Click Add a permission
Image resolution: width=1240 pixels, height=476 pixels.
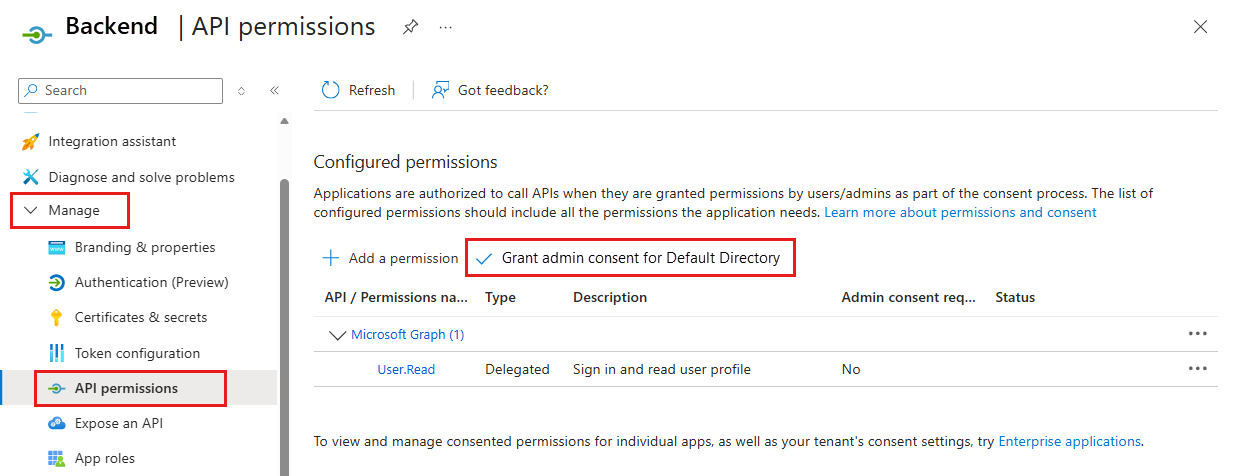(390, 258)
